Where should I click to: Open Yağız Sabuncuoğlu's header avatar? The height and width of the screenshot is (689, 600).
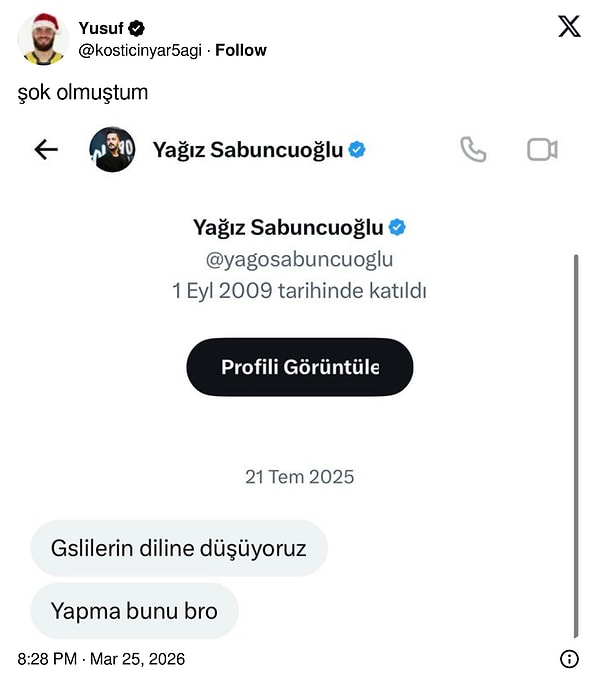point(112,150)
